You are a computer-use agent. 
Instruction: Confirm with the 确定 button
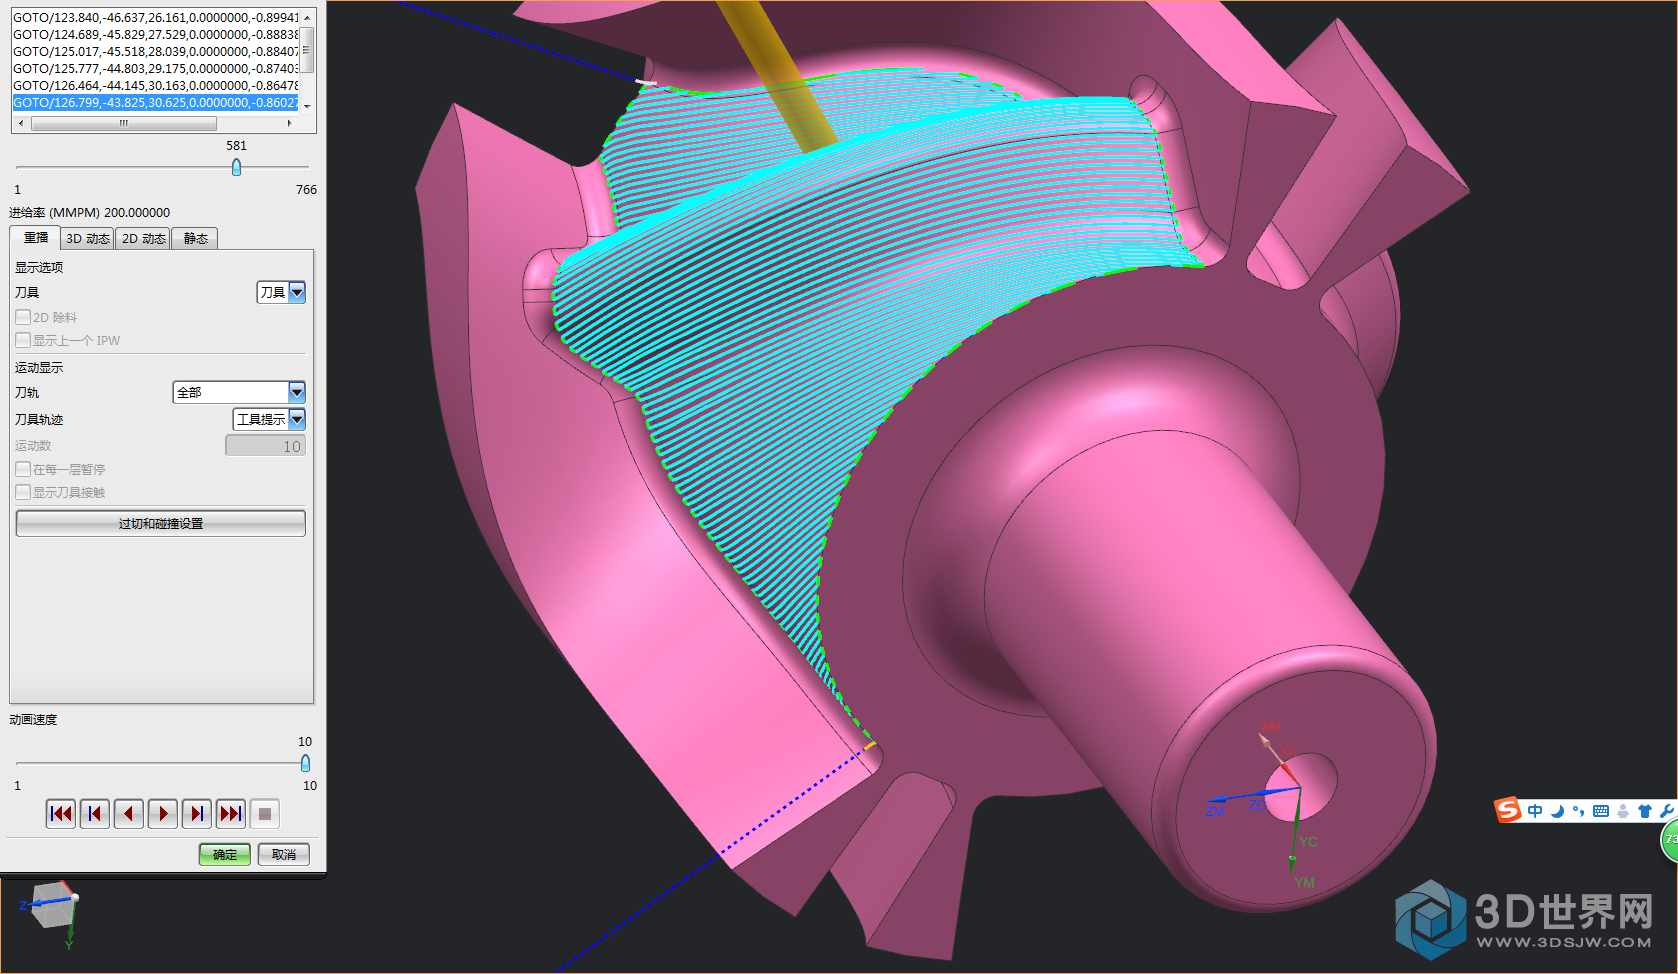point(225,854)
